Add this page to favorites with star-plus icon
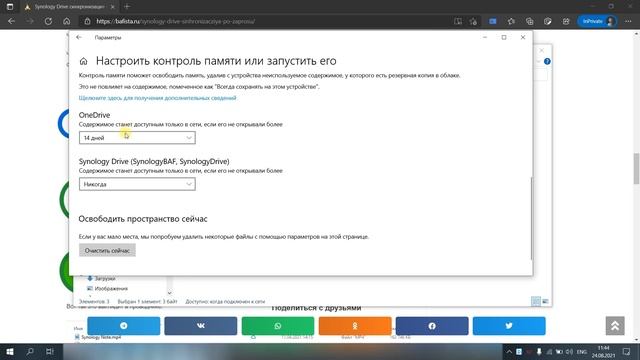Viewport: 640px width, 360px height. coord(473,21)
